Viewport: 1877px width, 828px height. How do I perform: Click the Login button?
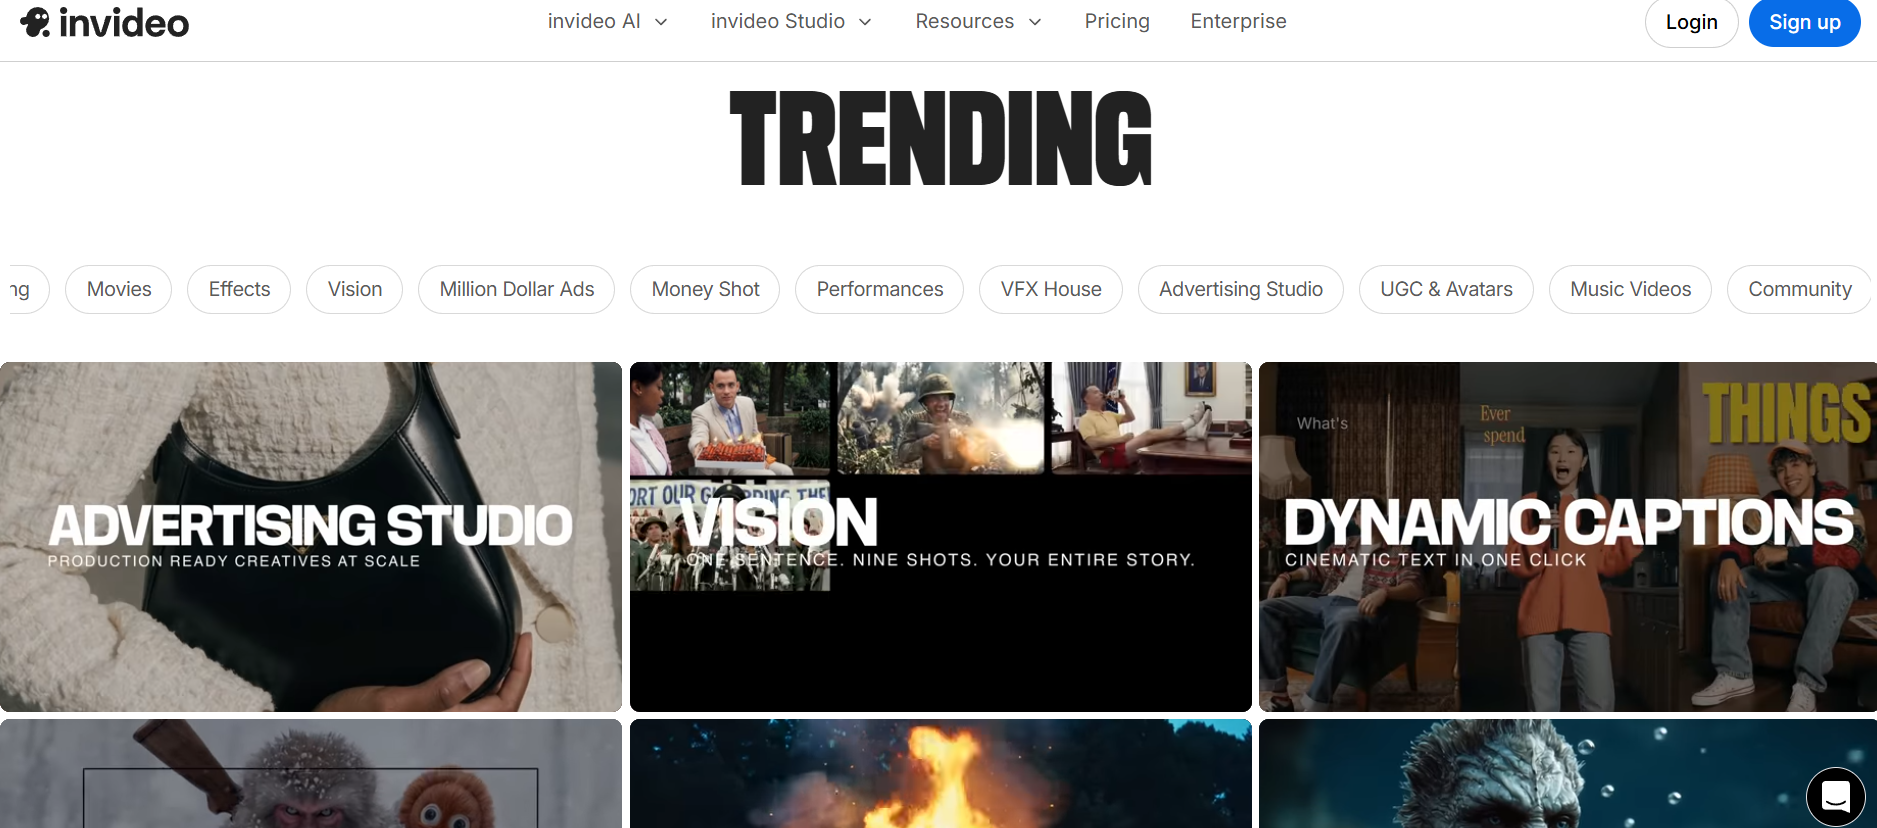point(1691,22)
